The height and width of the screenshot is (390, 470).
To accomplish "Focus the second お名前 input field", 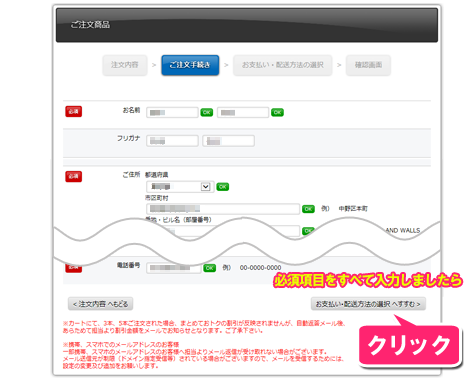I will click(243, 112).
